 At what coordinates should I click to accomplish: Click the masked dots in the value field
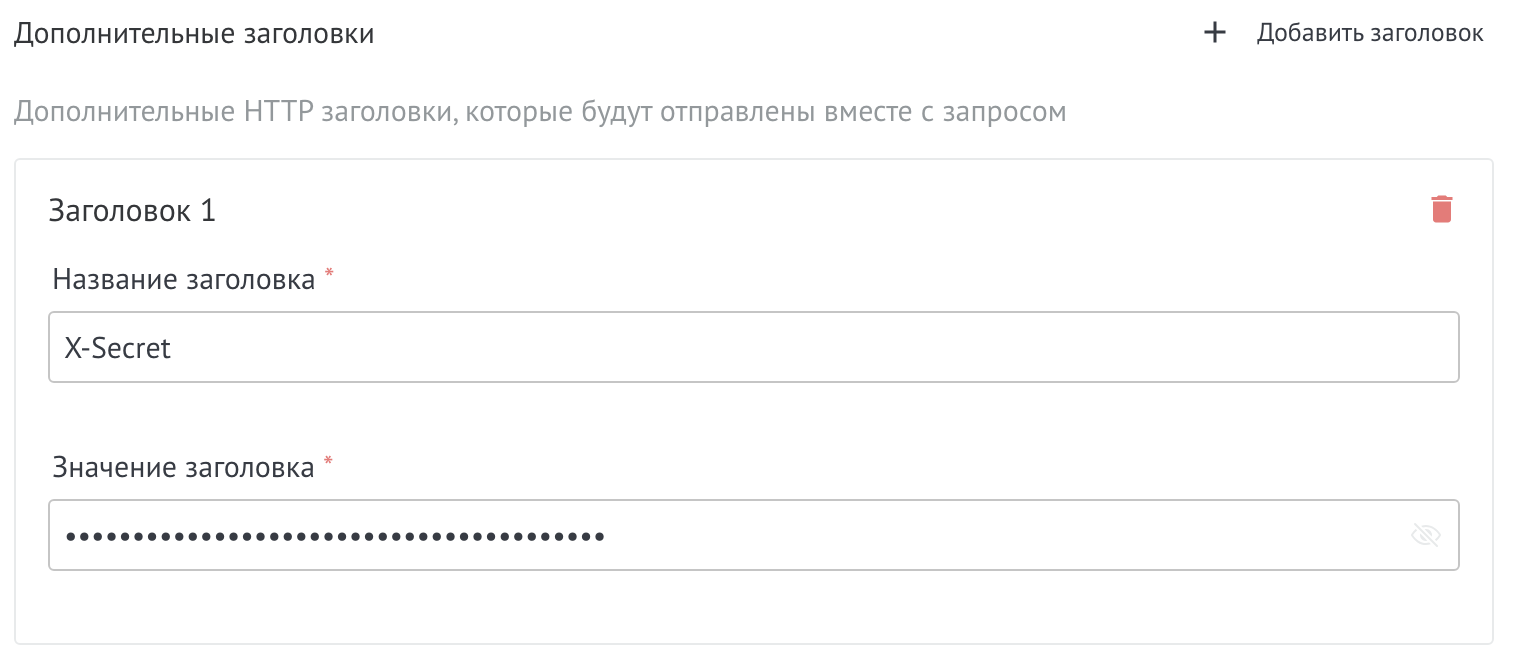point(334,535)
